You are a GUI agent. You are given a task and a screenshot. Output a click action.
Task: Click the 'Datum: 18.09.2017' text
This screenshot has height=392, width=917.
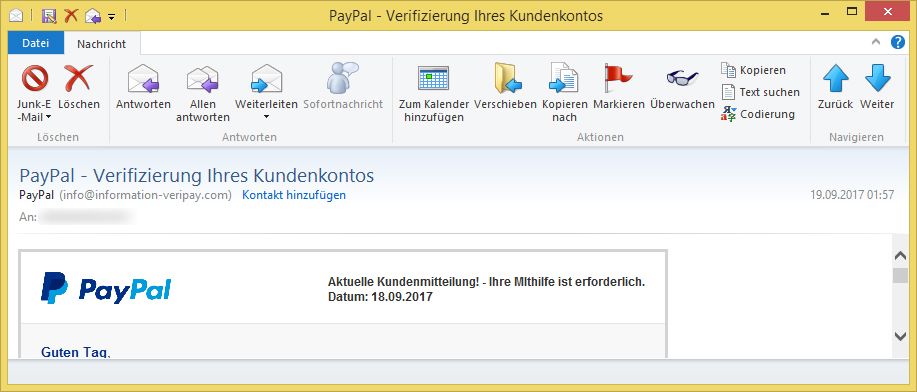(380, 297)
